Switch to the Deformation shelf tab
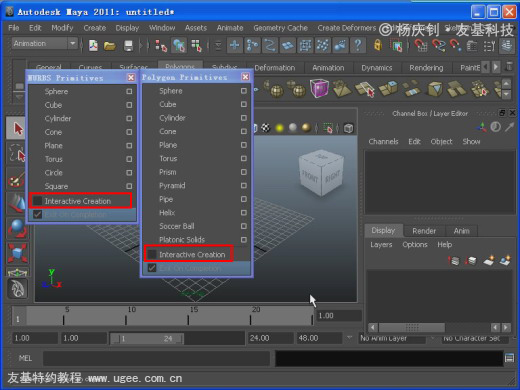Screen dimensions: 520x390 tap(275, 68)
